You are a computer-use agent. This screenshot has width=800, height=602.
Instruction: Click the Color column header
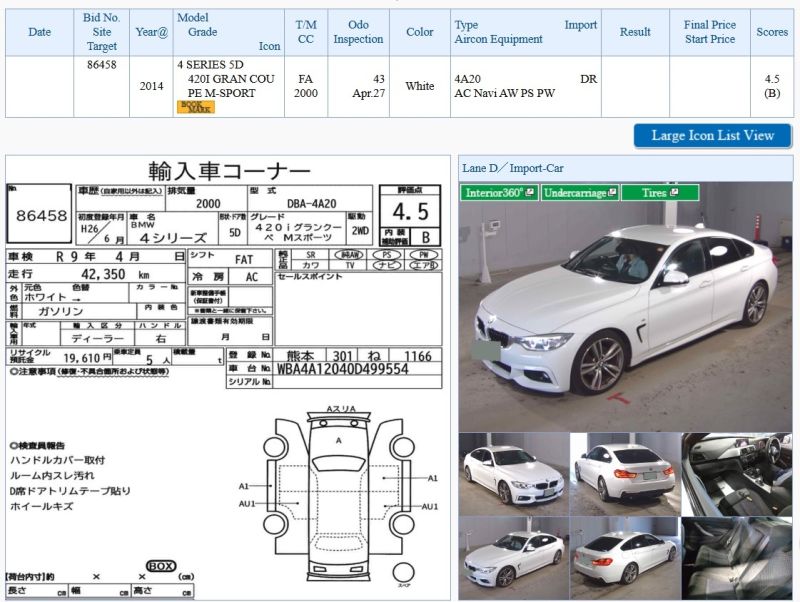click(419, 32)
